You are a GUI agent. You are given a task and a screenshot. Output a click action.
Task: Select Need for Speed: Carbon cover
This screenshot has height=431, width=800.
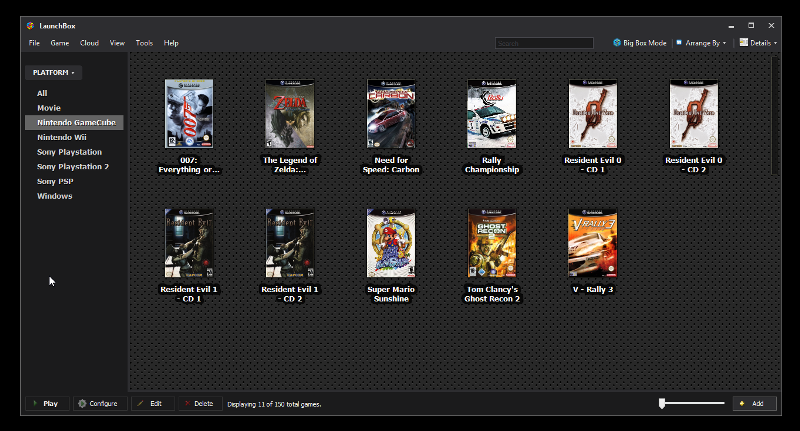pos(391,114)
